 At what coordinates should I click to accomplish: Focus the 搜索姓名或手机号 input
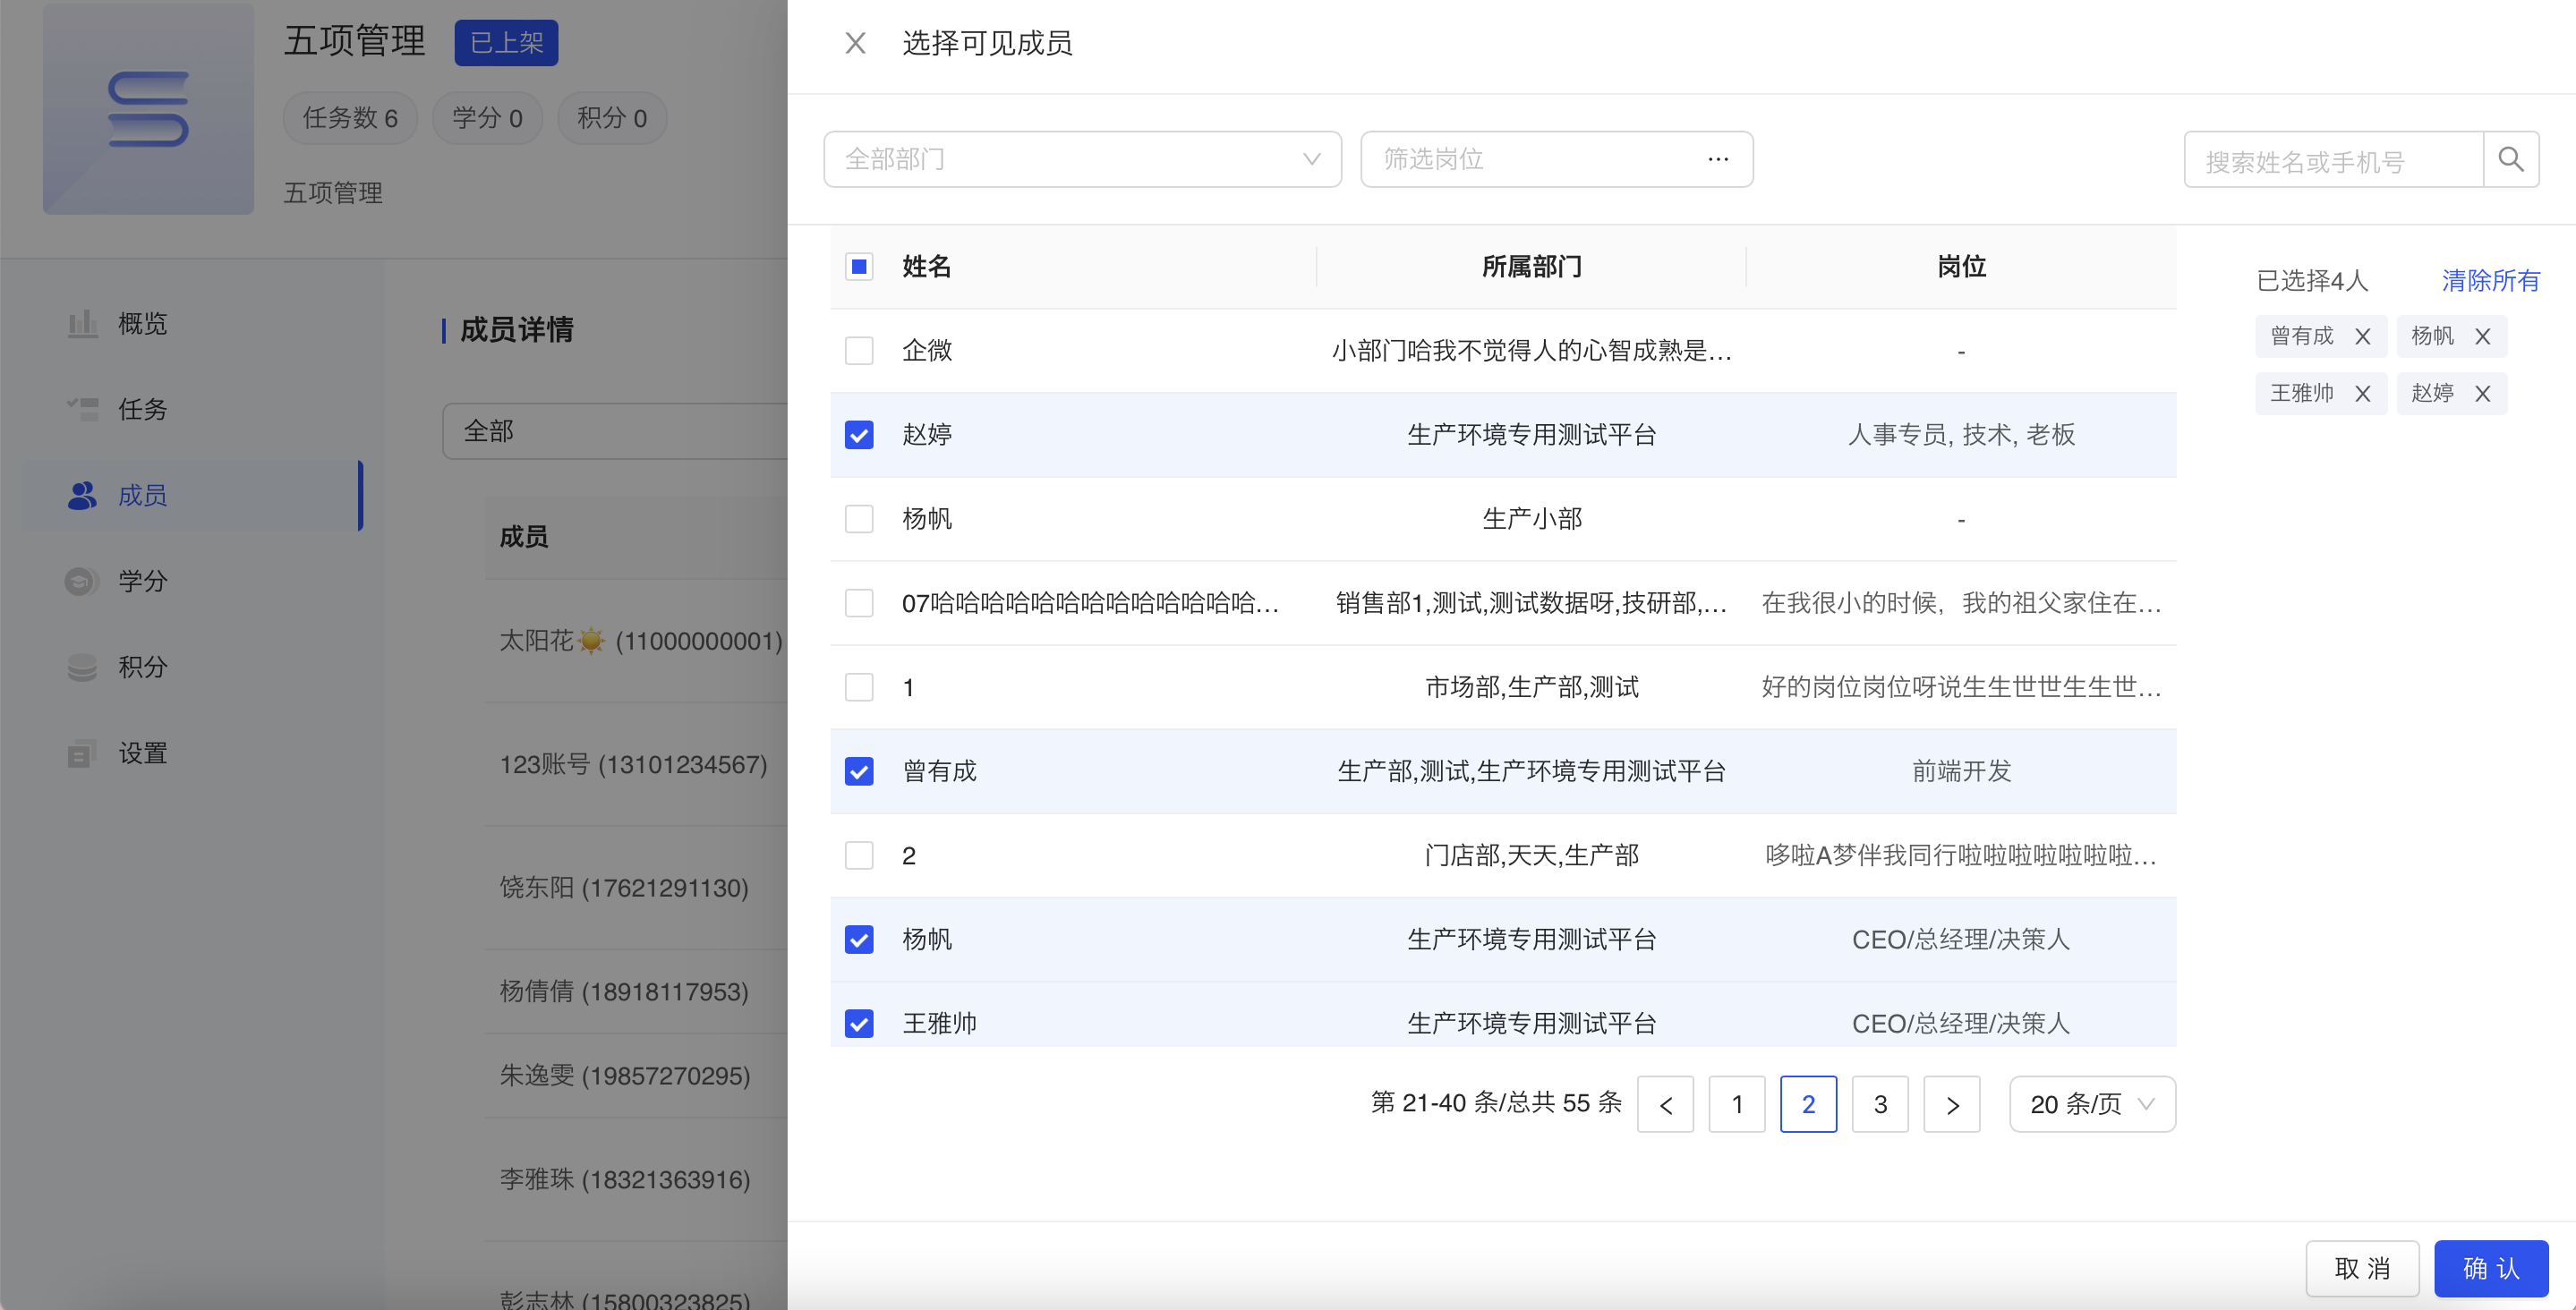(x=2334, y=159)
